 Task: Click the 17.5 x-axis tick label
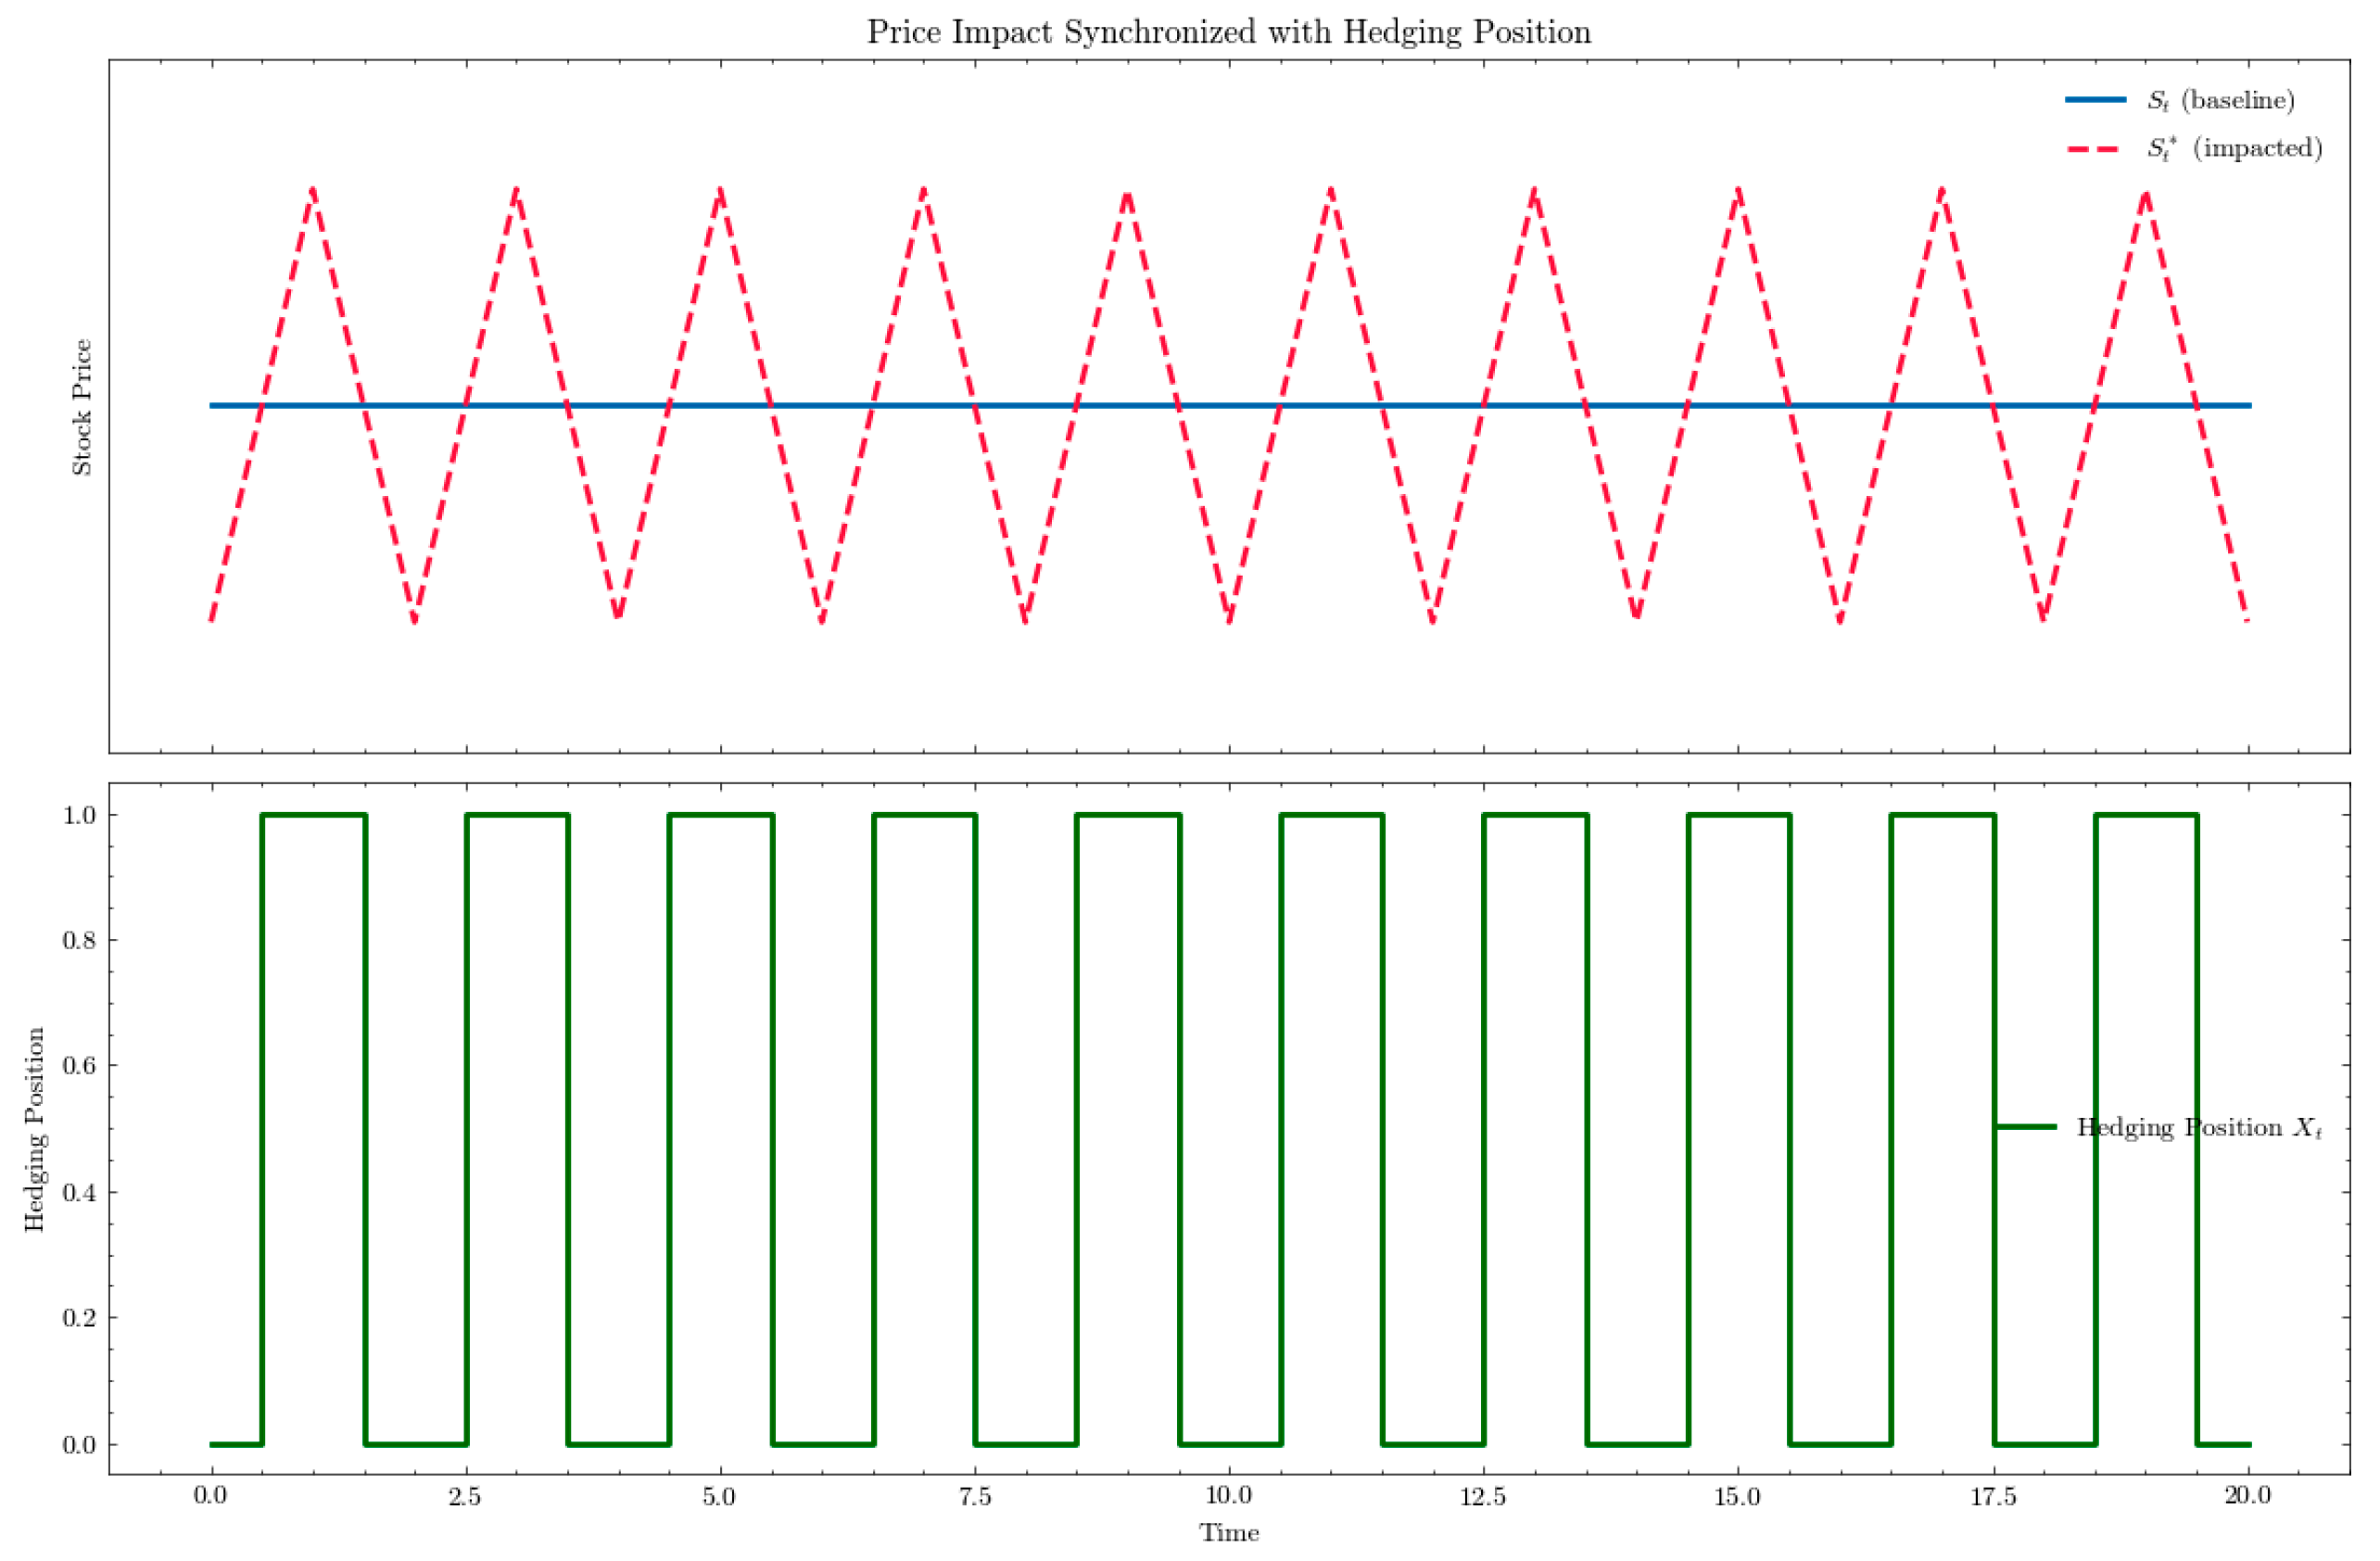1992,1496
